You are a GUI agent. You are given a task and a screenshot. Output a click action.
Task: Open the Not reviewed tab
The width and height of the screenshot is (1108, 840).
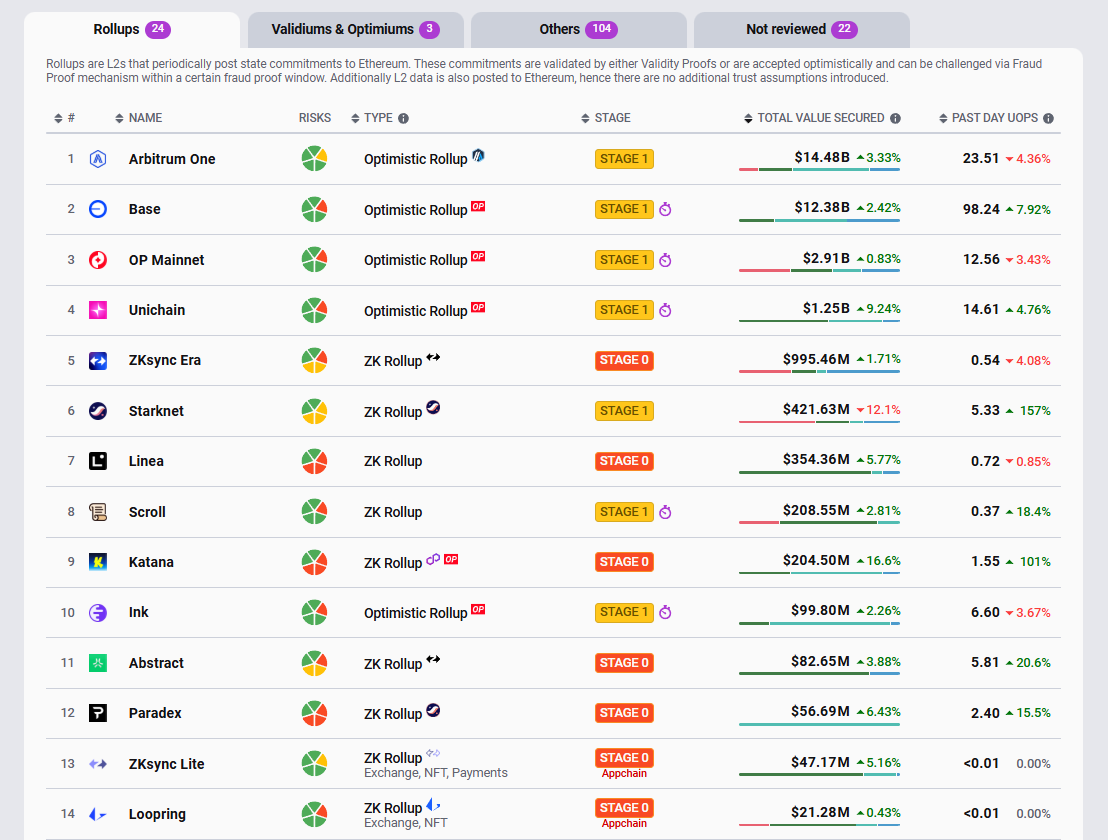(x=802, y=30)
